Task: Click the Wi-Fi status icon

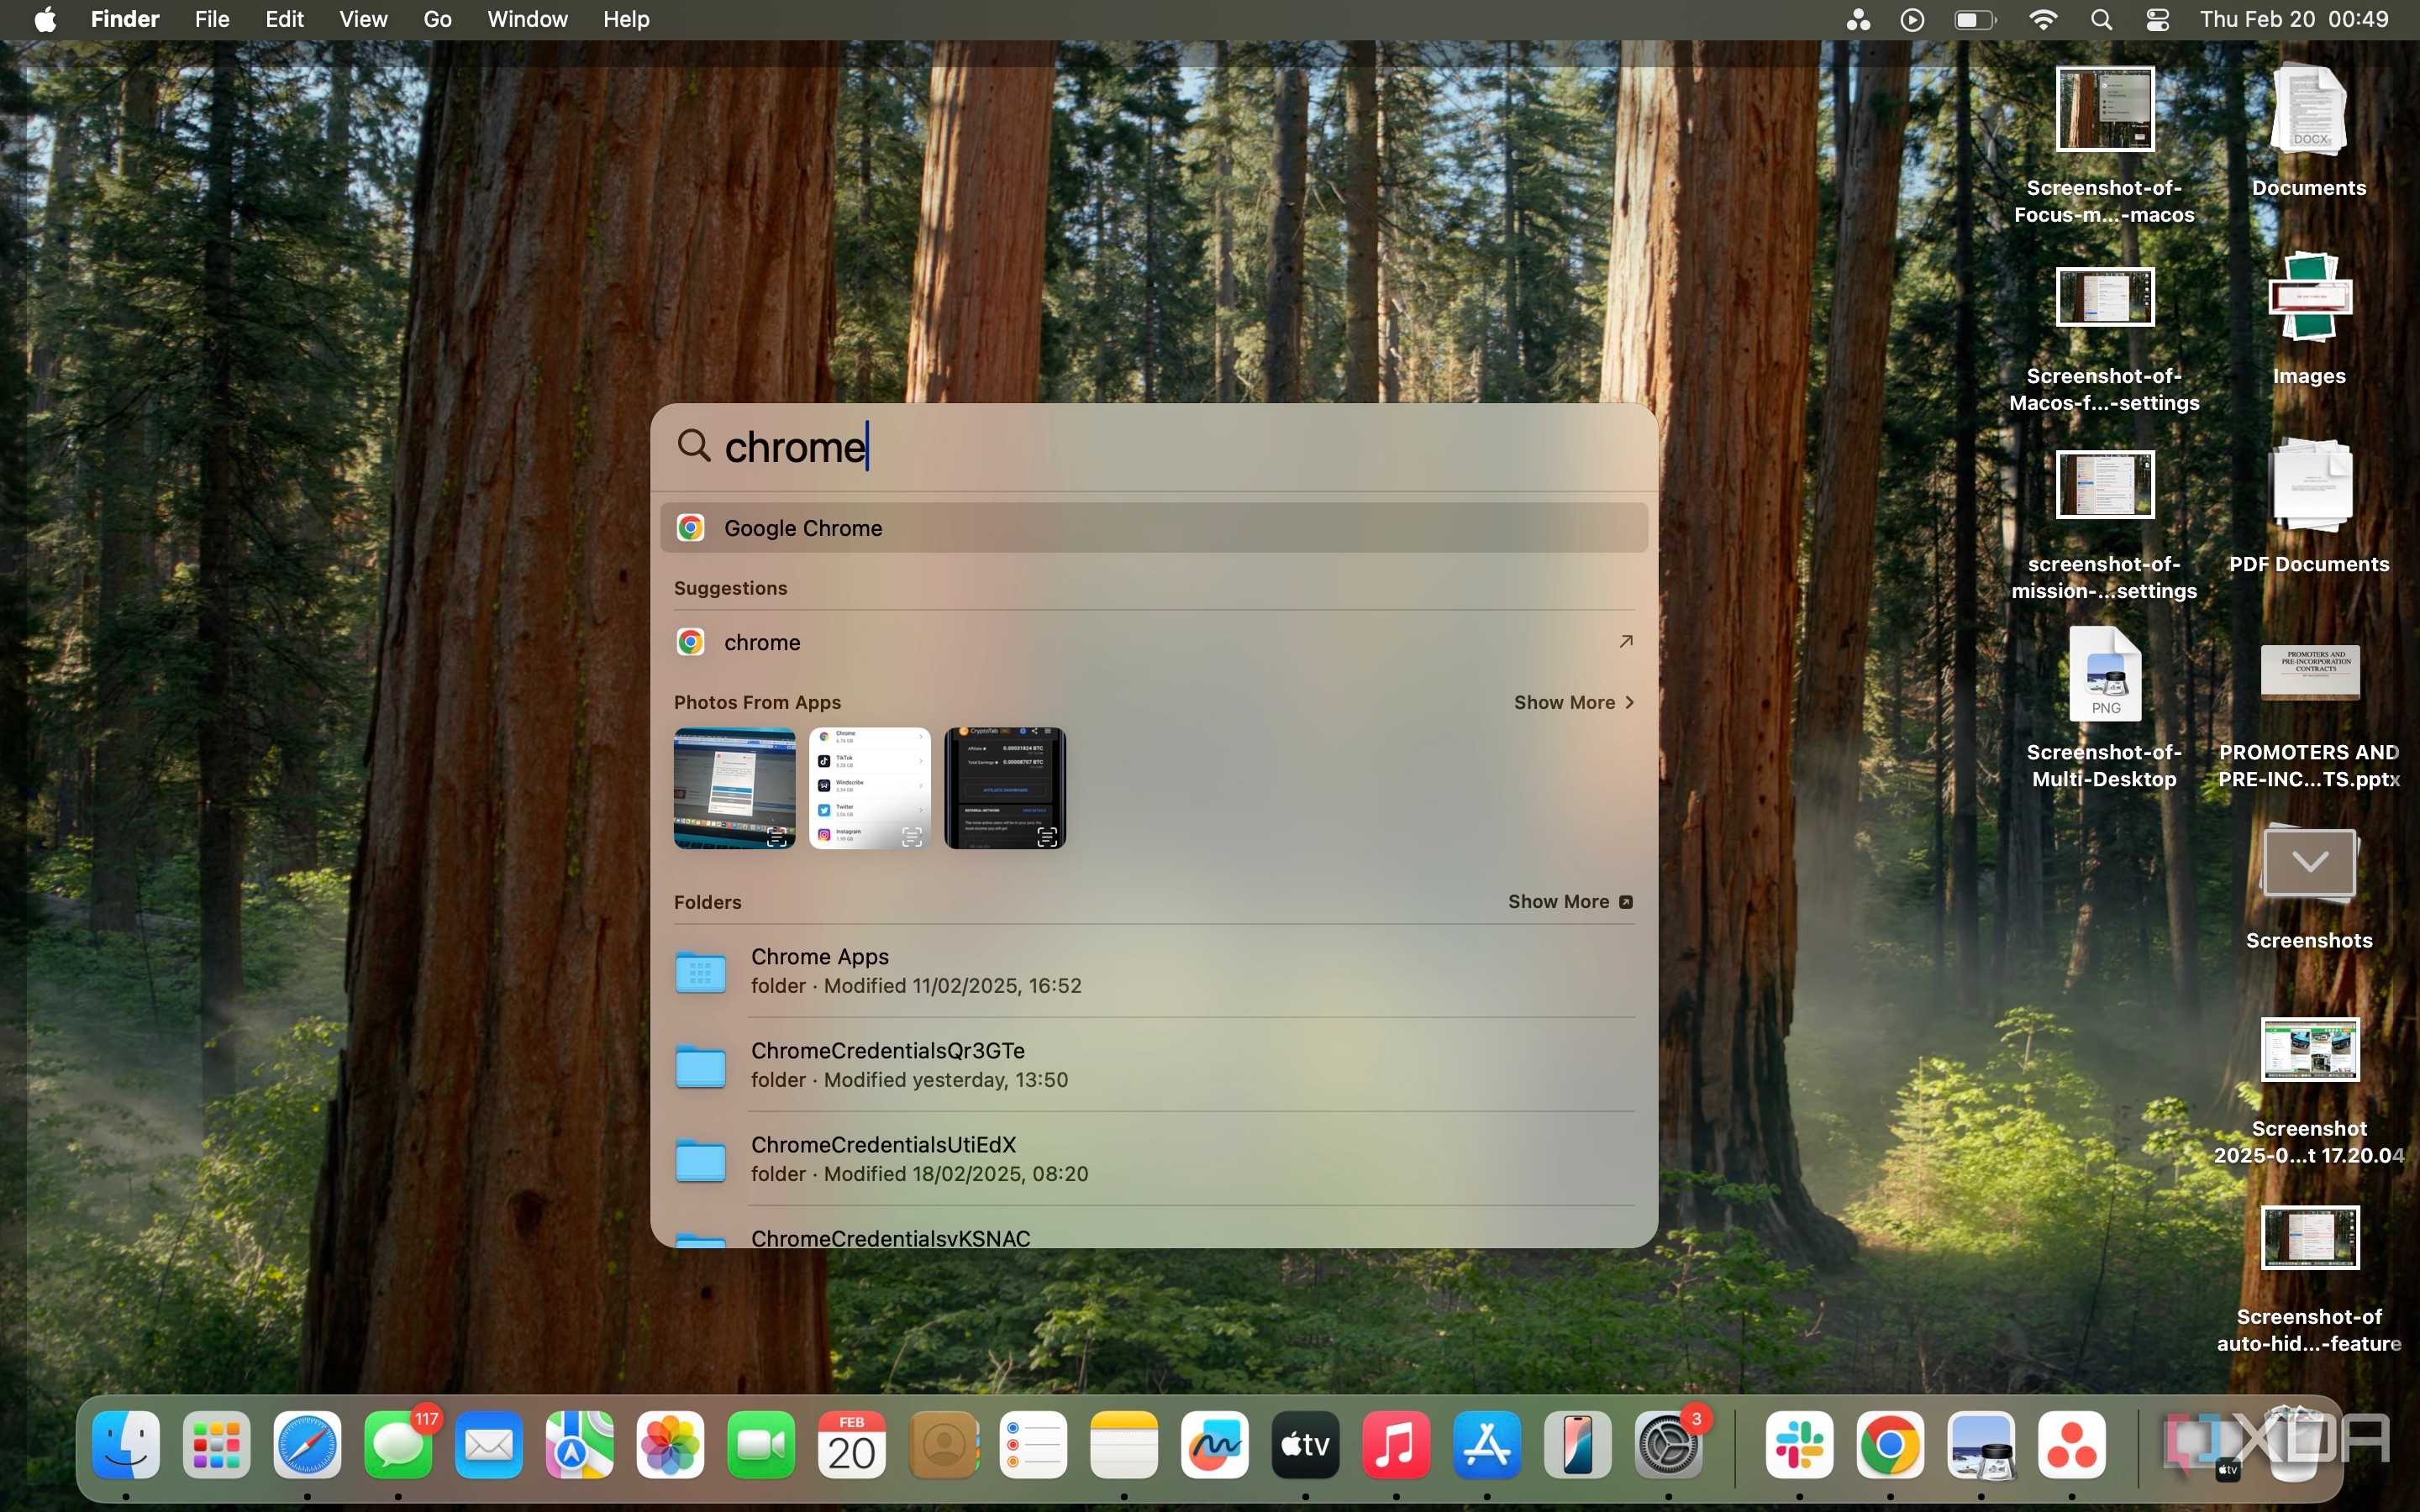Action: pos(2043,19)
